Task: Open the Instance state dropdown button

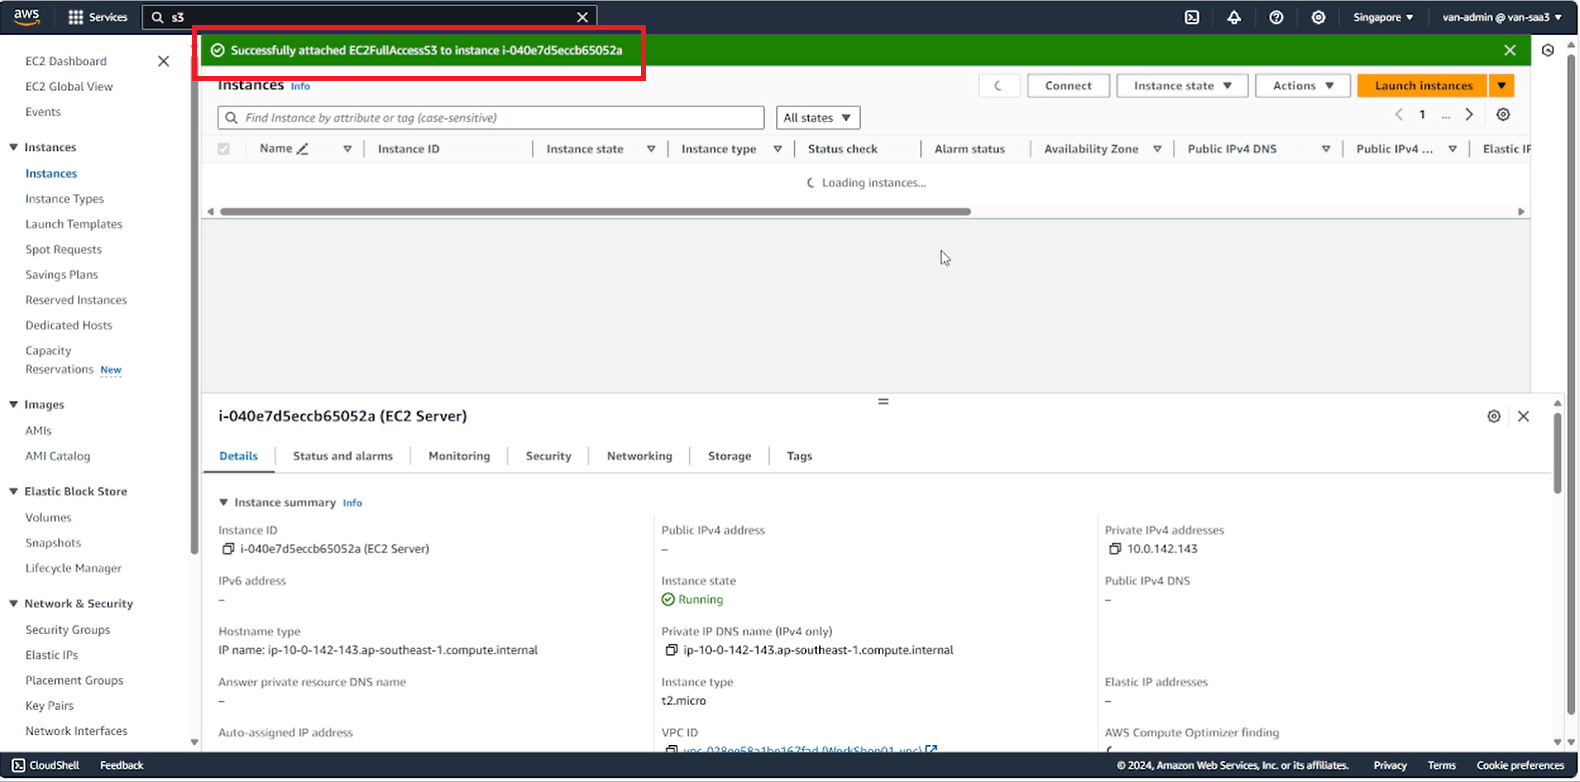Action: (x=1183, y=86)
